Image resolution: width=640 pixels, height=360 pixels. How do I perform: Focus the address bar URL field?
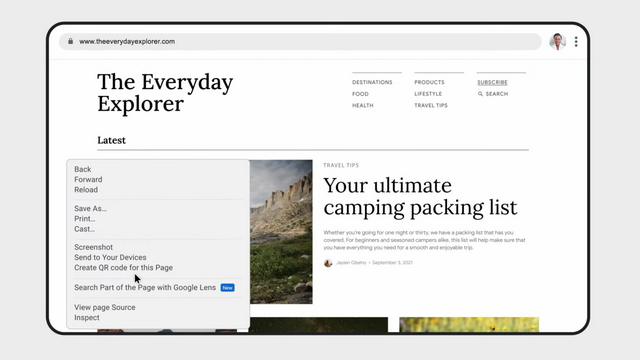click(300, 42)
